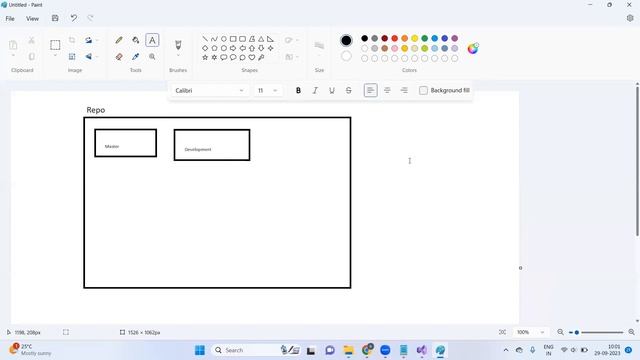Open weather widget on taskbar

click(31, 350)
